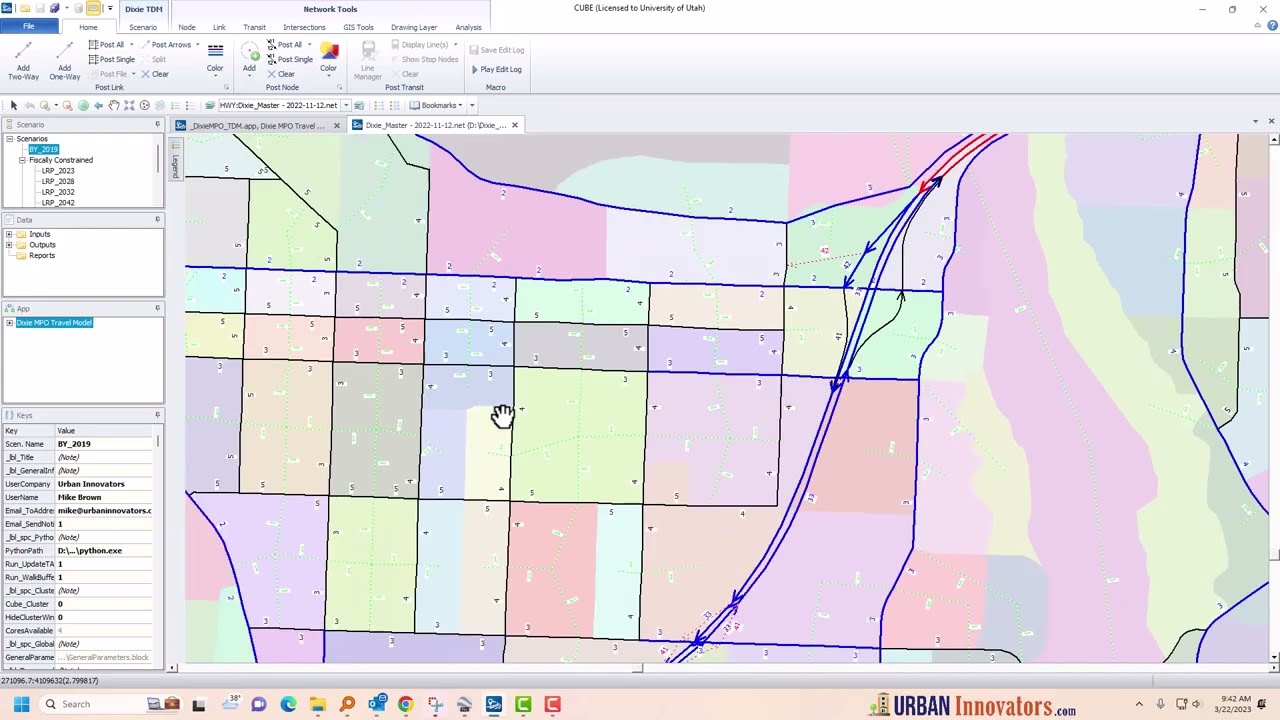Viewport: 1280px width, 720px height.
Task: Switch to the Transit ribbon tab
Action: point(254,27)
